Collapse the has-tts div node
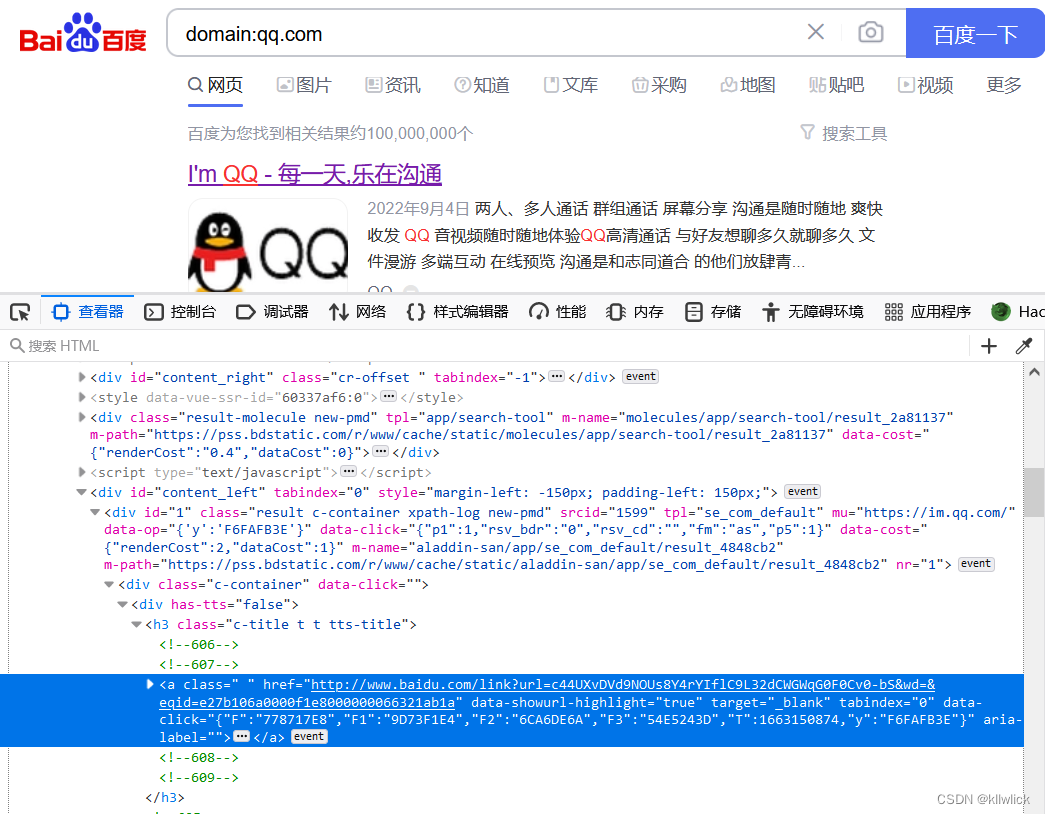The image size is (1045, 814). click(x=123, y=605)
